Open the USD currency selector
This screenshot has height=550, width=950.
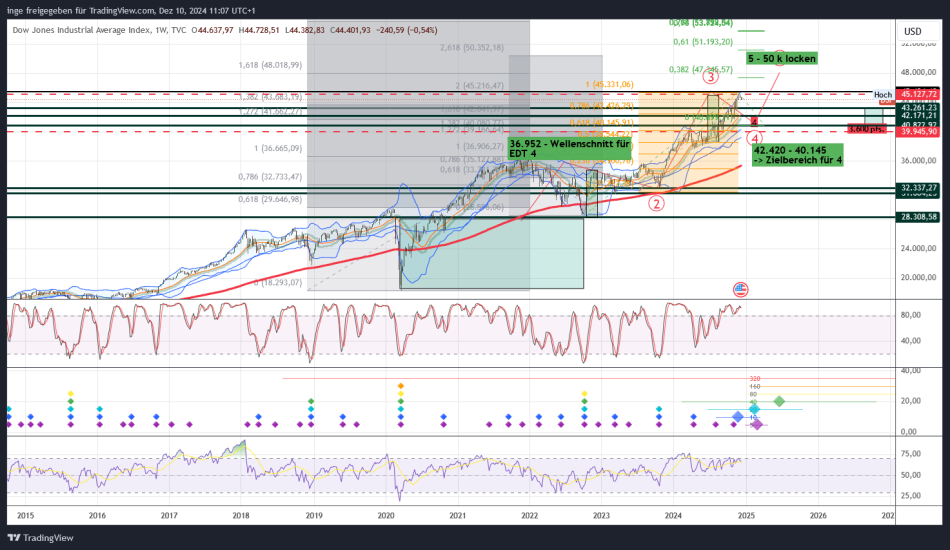point(912,31)
